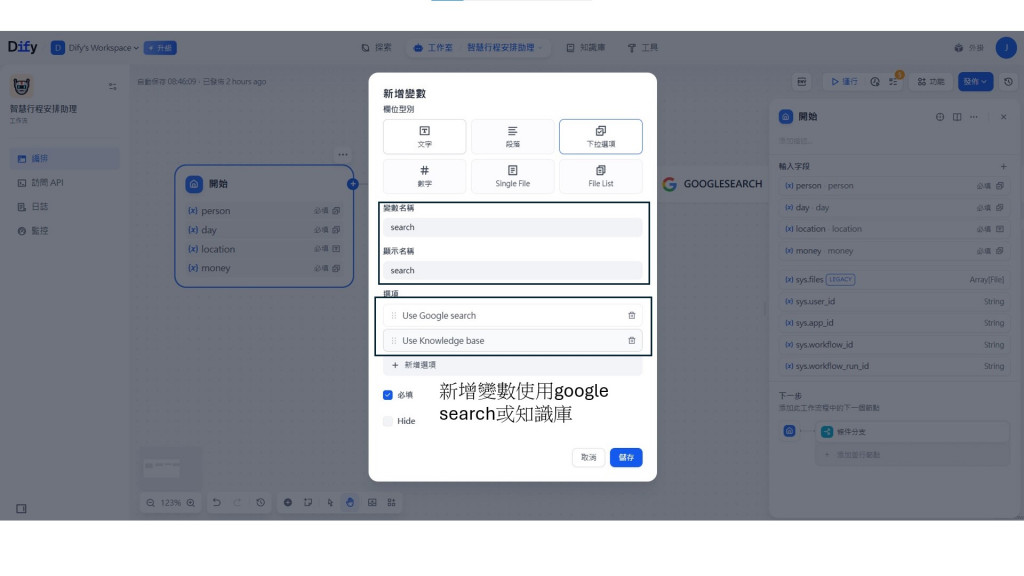Grab the Use Google search drag handle
The width and height of the screenshot is (1024, 576).
[x=393, y=315]
